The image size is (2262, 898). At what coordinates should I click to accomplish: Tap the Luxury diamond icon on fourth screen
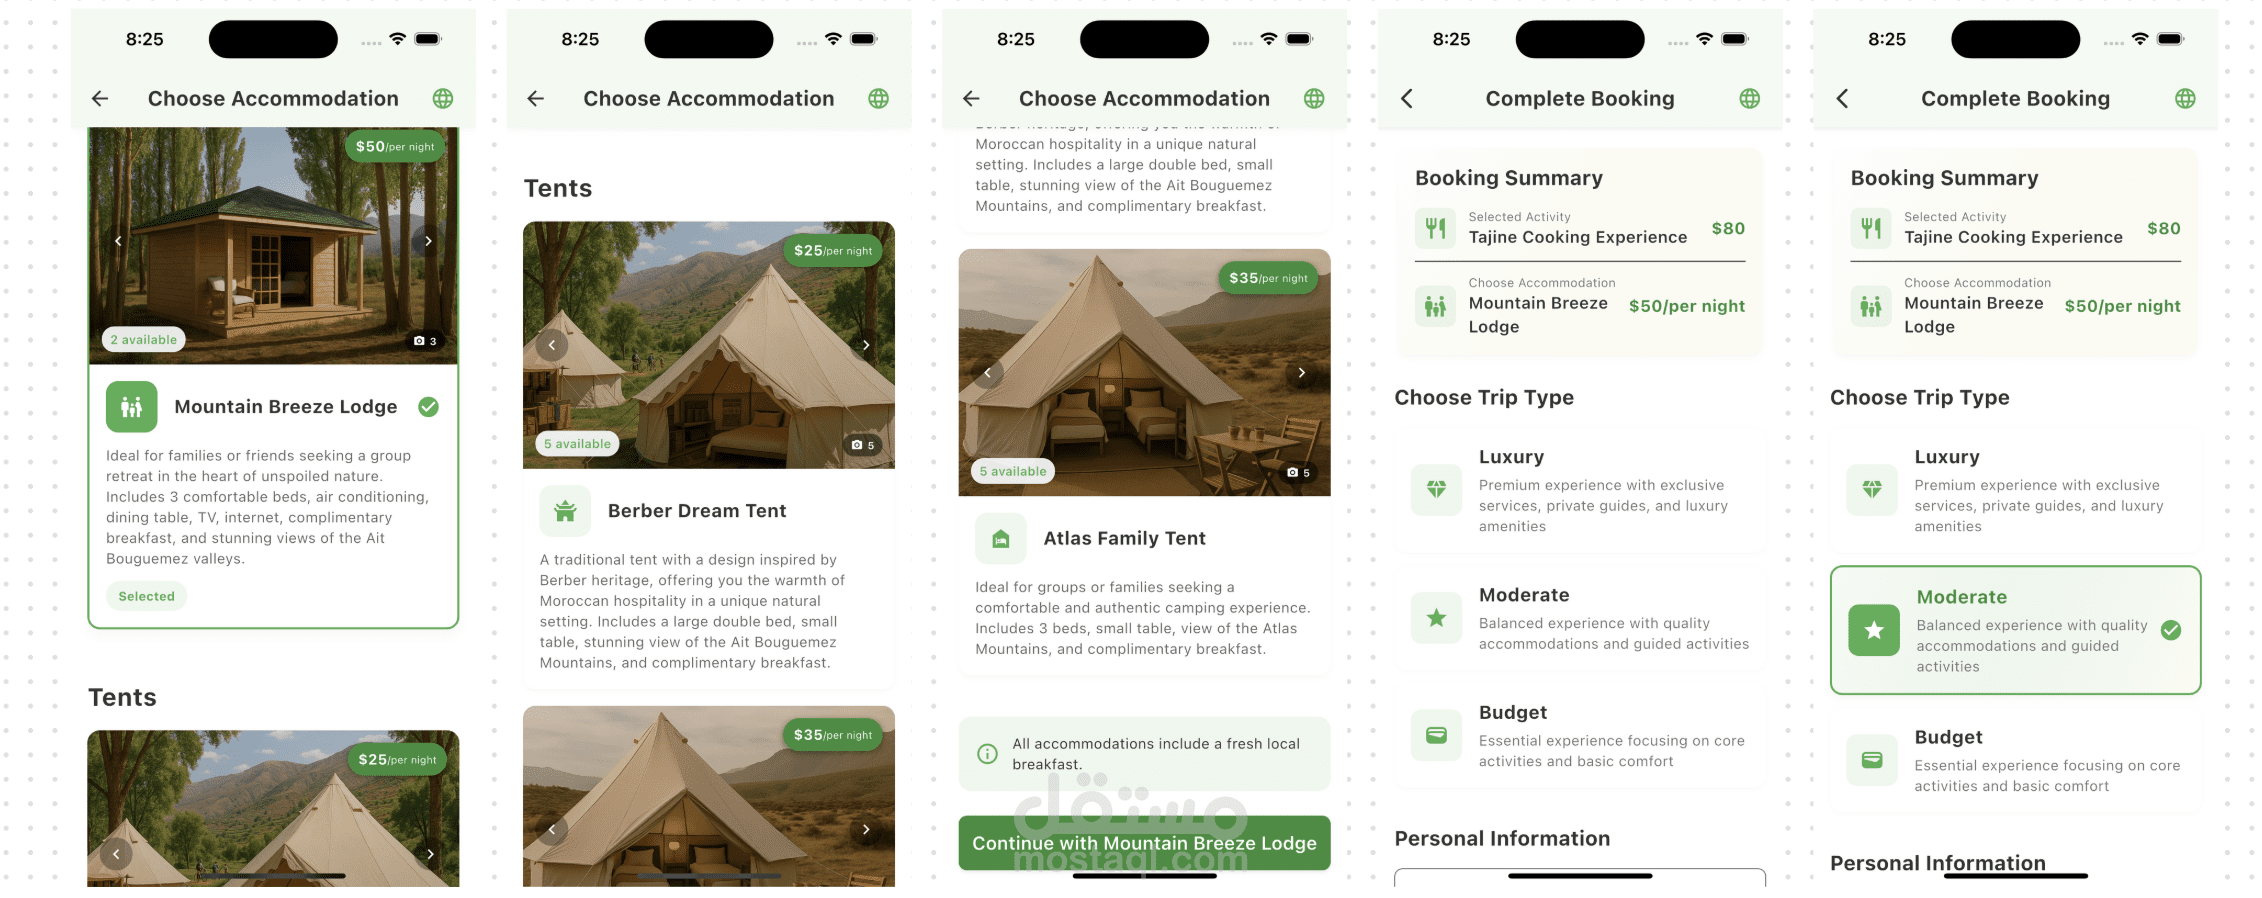coord(1436,490)
